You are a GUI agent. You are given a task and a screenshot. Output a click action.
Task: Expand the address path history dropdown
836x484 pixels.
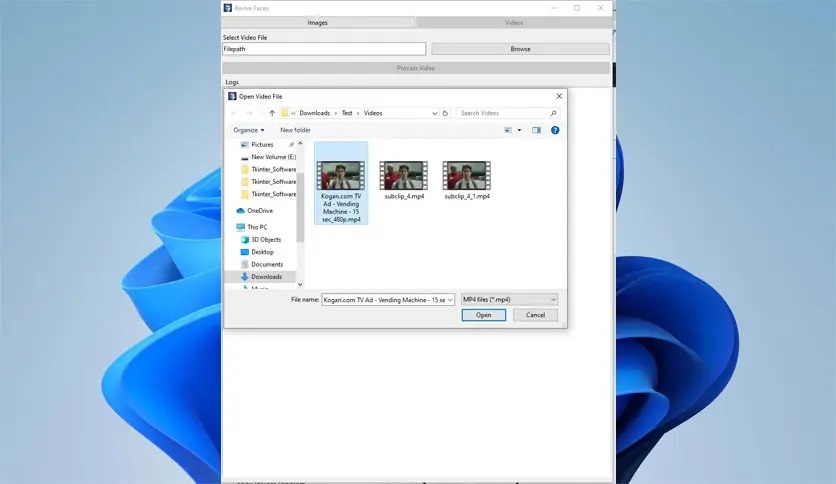pos(435,113)
